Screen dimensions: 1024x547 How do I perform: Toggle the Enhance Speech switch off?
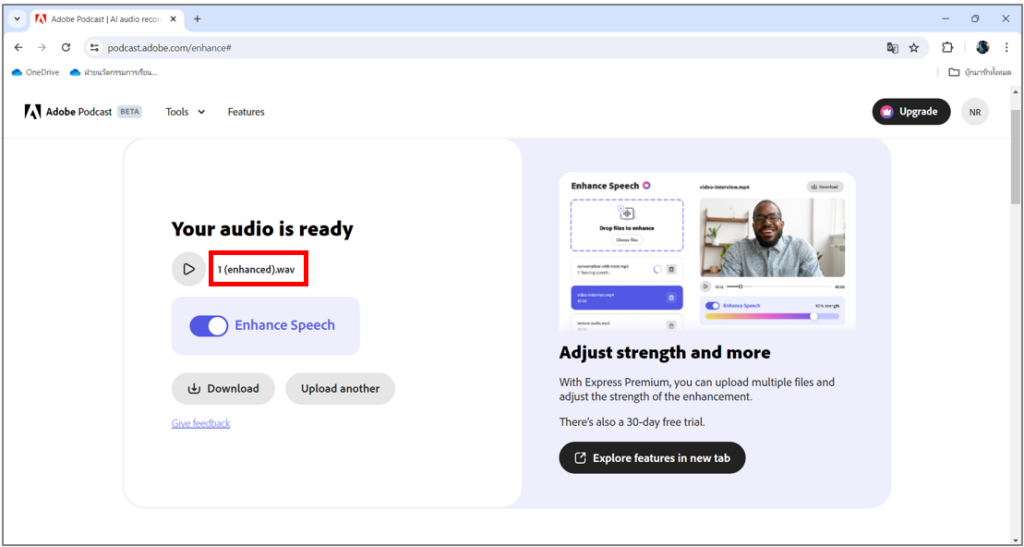point(209,326)
